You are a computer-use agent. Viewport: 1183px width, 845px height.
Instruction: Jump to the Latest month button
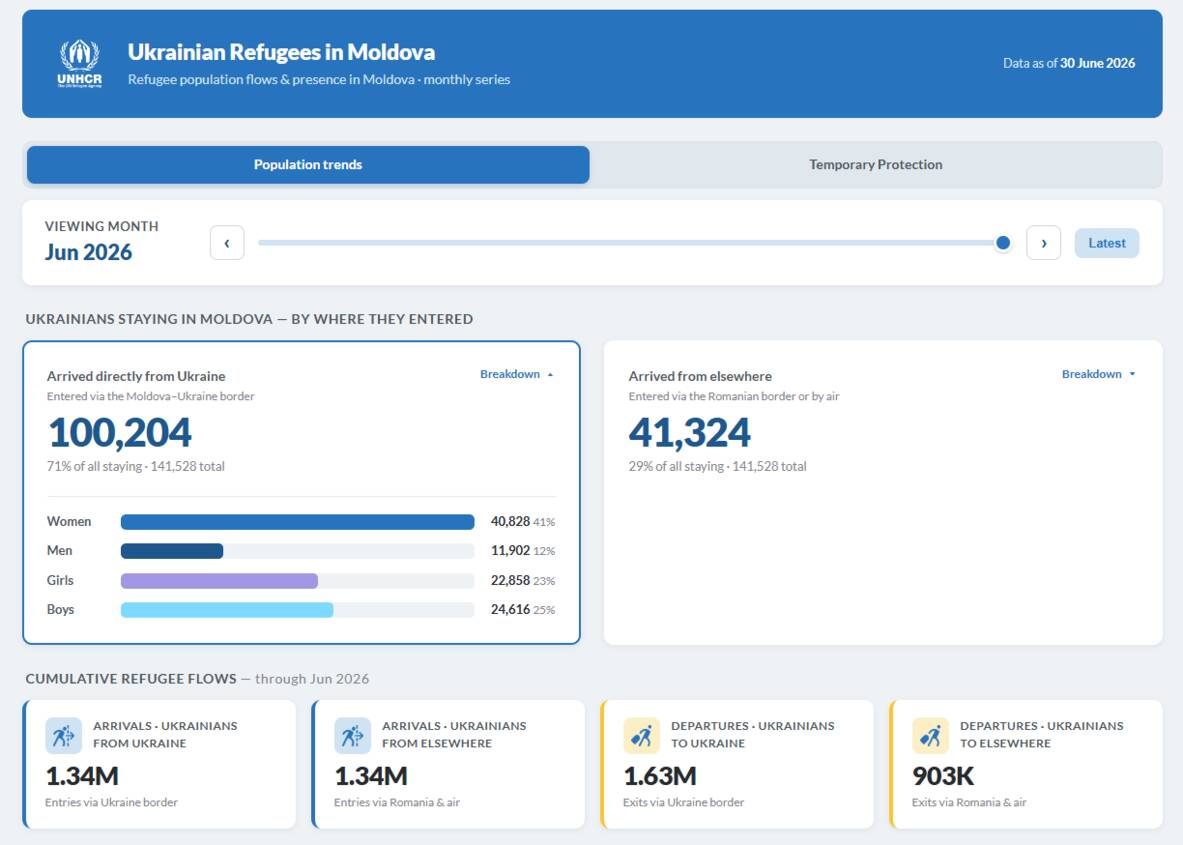click(x=1107, y=243)
